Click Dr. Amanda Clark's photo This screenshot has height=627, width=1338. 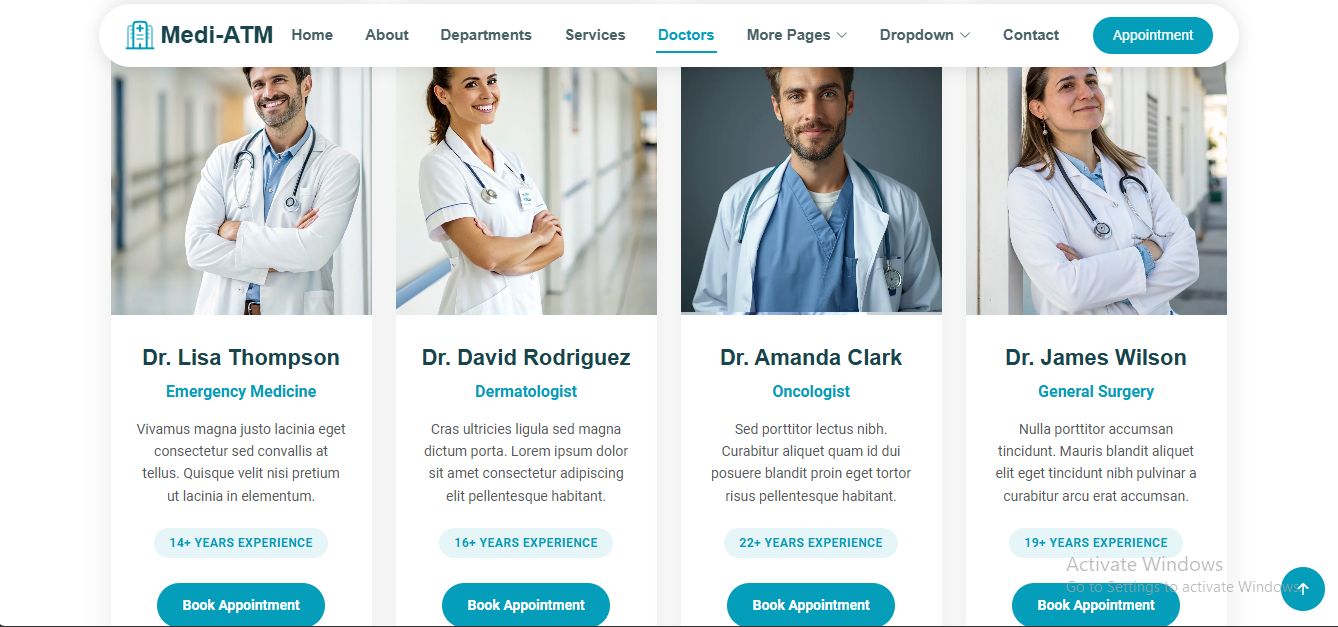coord(811,191)
